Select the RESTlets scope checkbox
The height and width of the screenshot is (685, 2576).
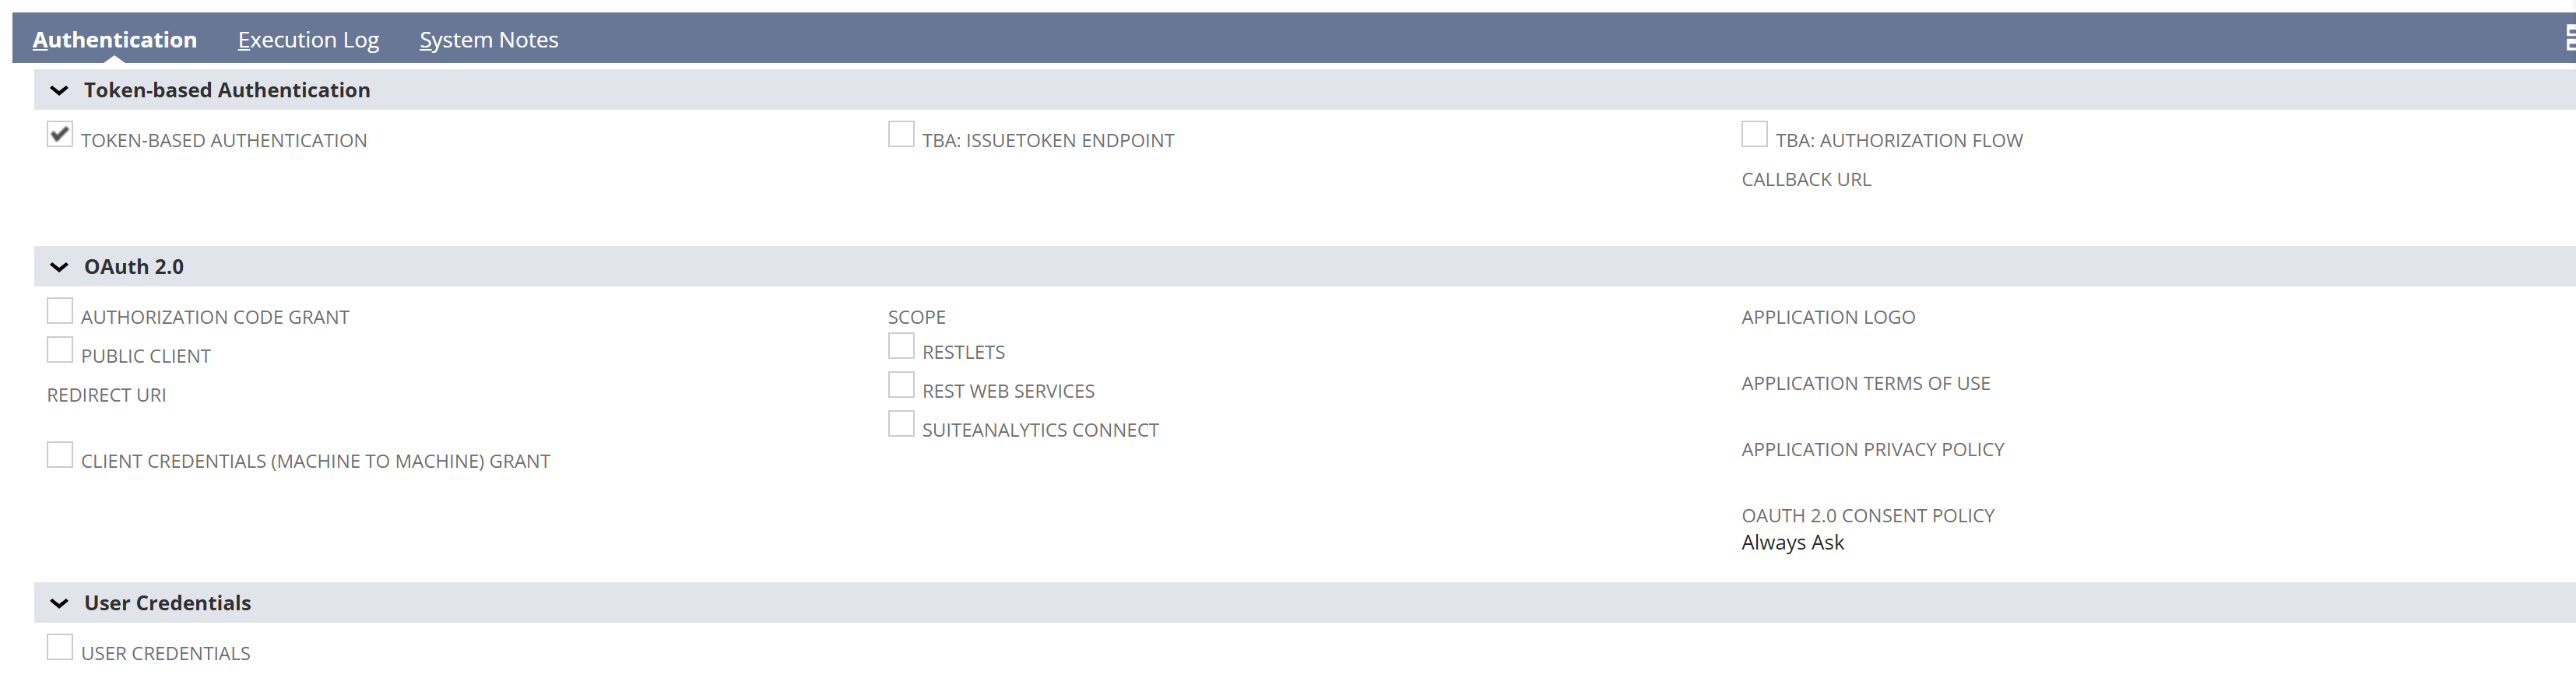point(901,346)
